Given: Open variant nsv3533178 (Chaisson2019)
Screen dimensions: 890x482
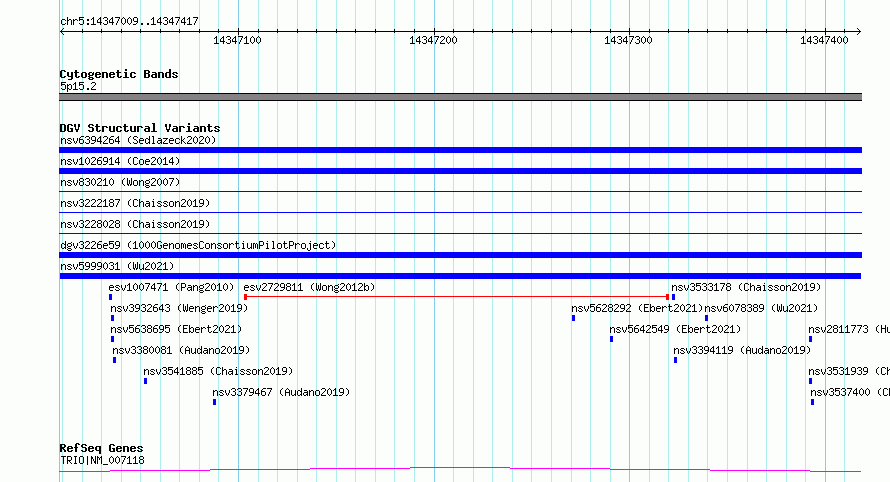Looking at the screenshot, I should click(746, 287).
